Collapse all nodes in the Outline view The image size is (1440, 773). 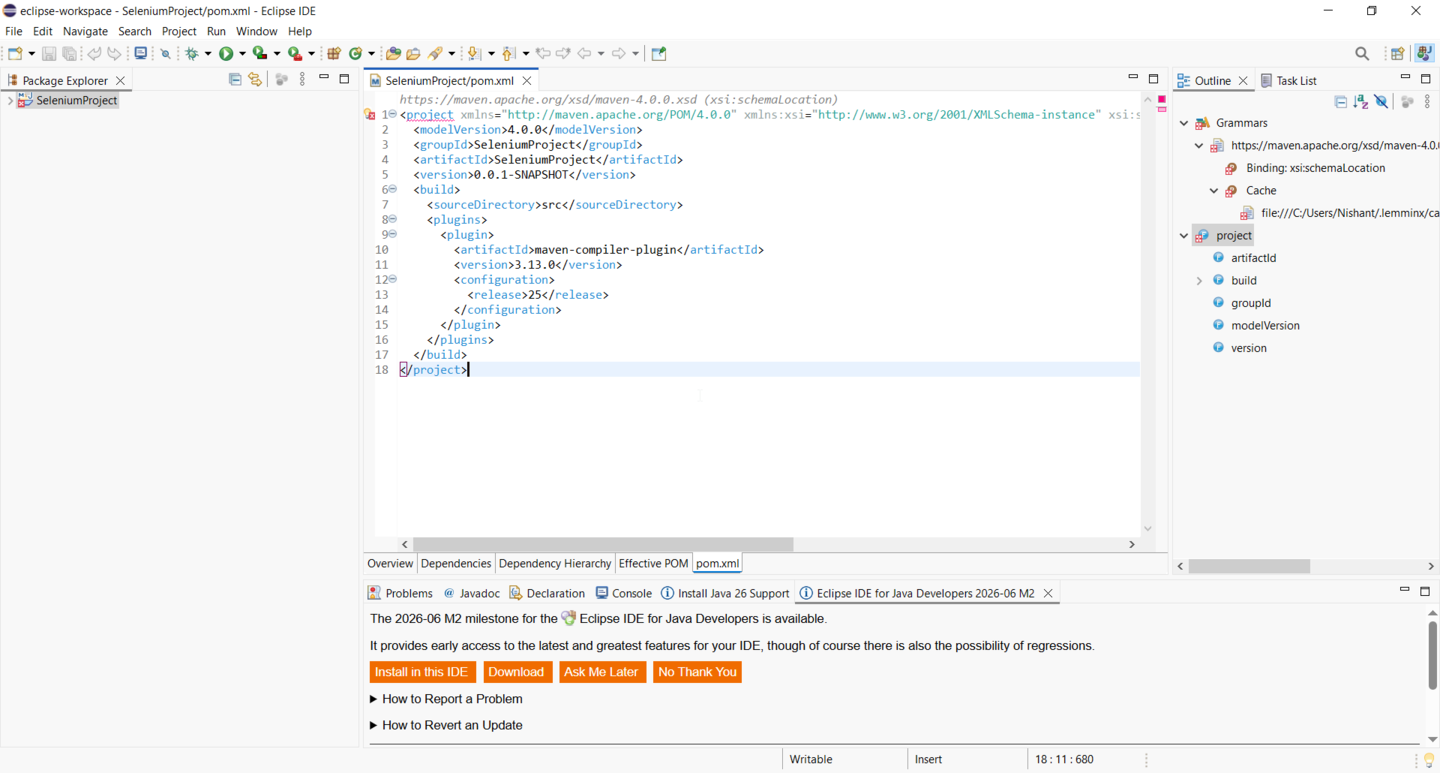(1341, 102)
